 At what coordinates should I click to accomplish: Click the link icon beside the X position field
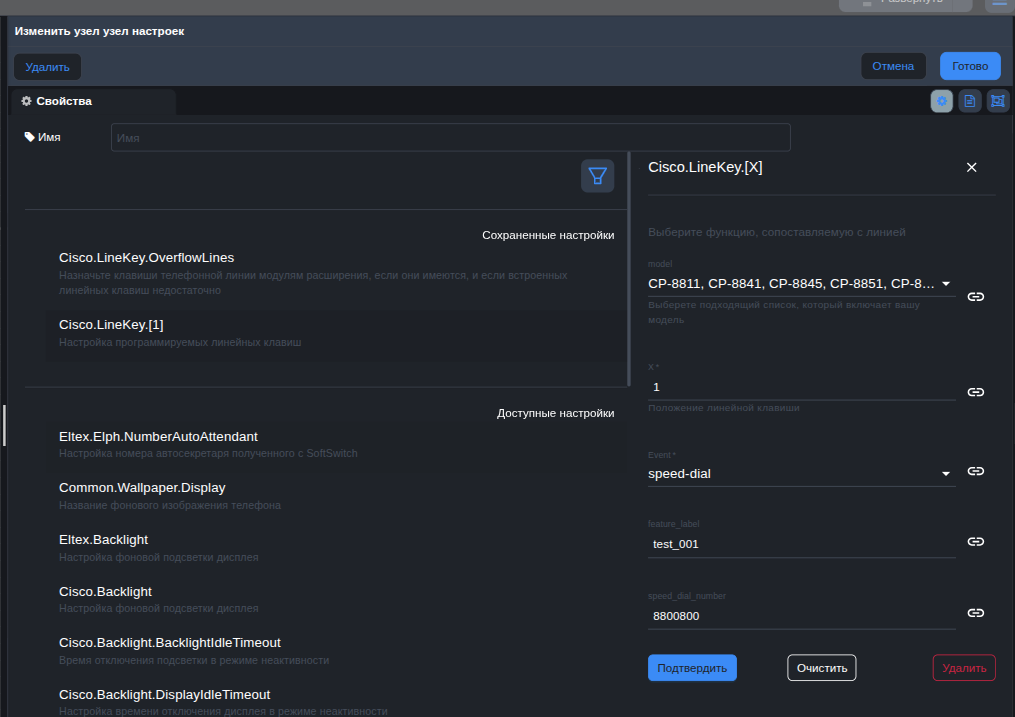(976, 392)
